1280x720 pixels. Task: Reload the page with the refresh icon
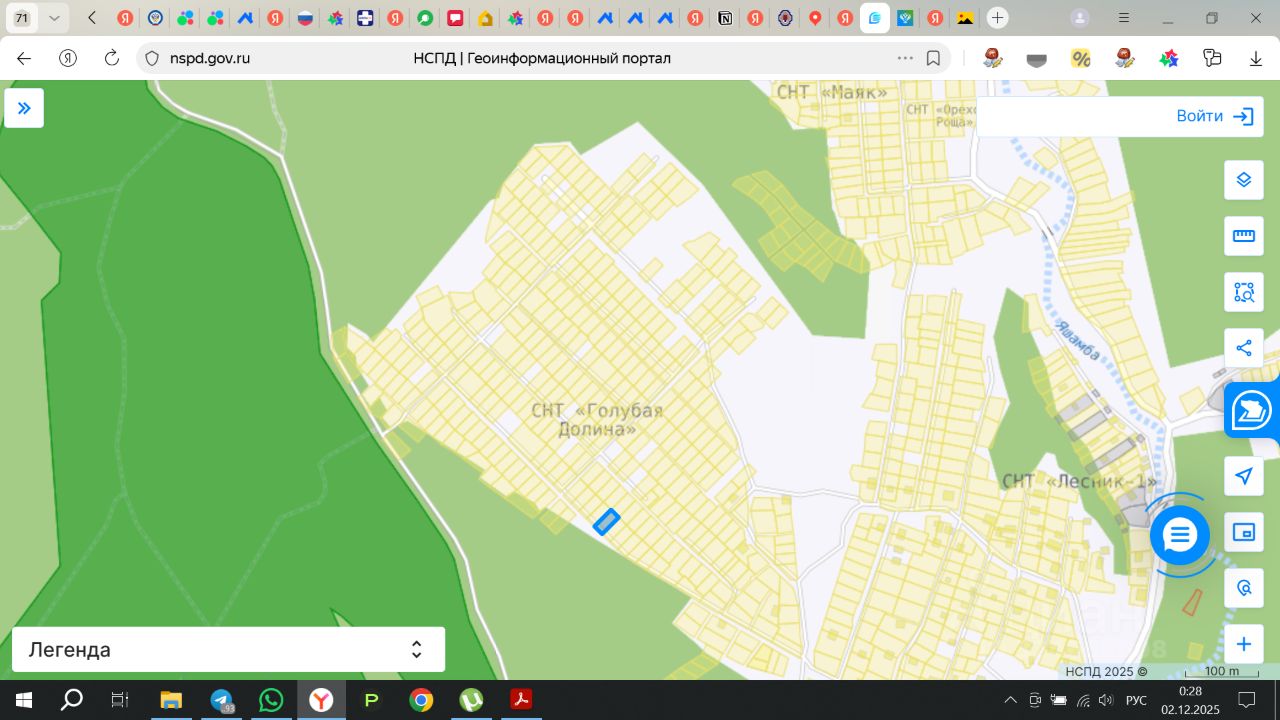point(112,58)
